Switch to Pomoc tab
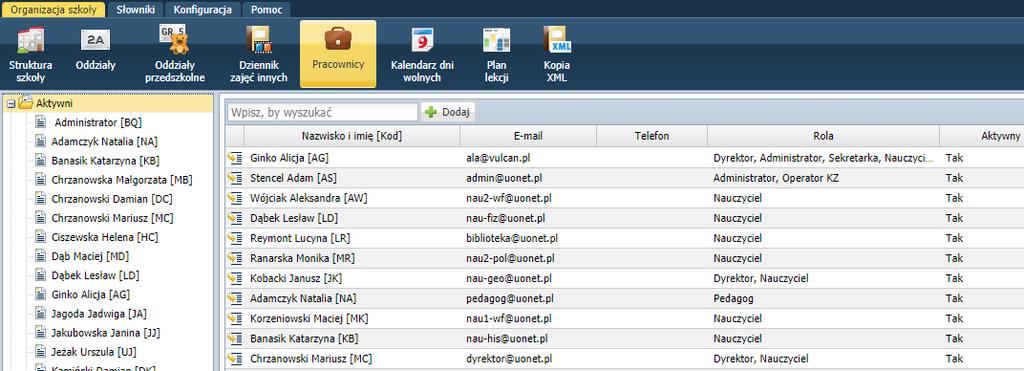The width and height of the screenshot is (1024, 371). [266, 10]
